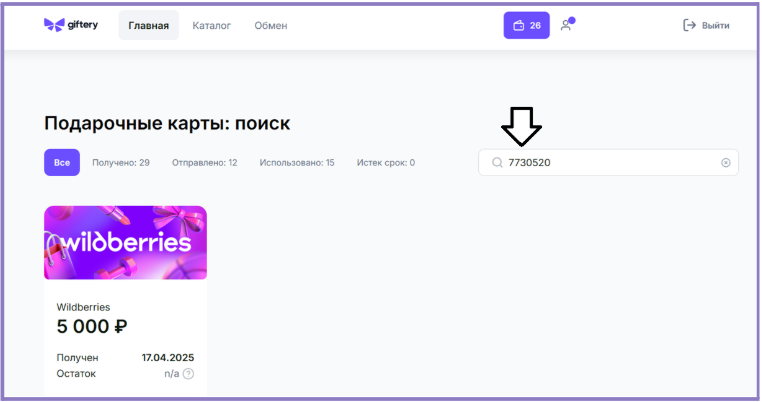Filter by Отправлено: 12
Viewport: 762px width, 402px height.
(x=205, y=162)
